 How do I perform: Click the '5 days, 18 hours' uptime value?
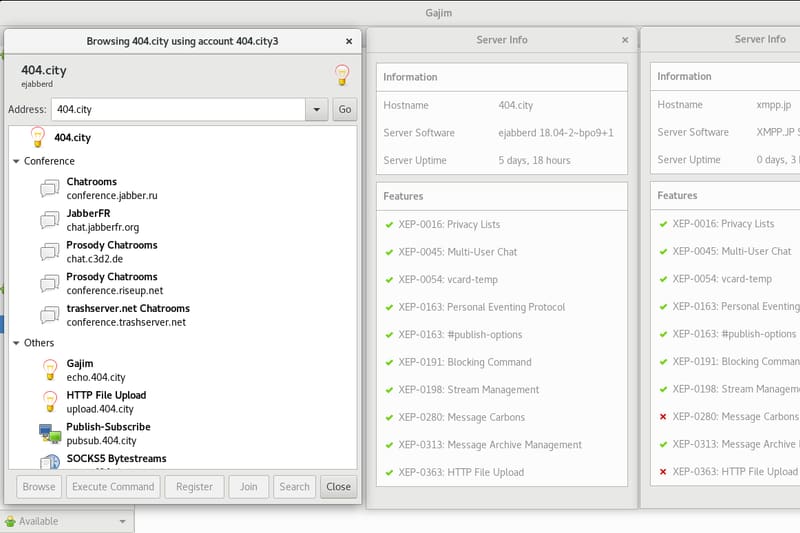tap(534, 160)
